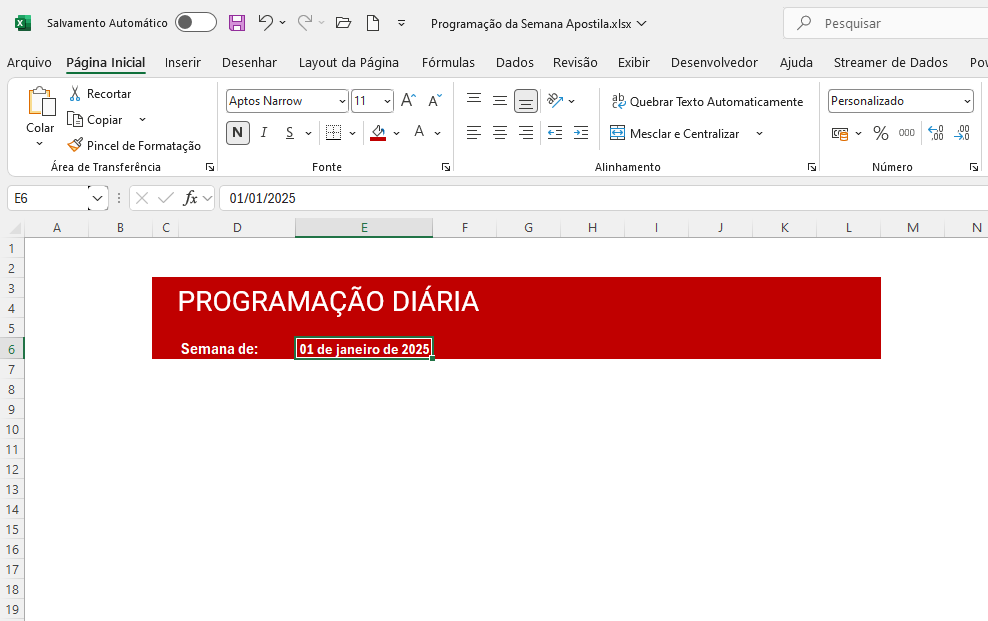This screenshot has height=621, width=988.
Task: Open Insert Function fx dialog
Action: click(190, 198)
